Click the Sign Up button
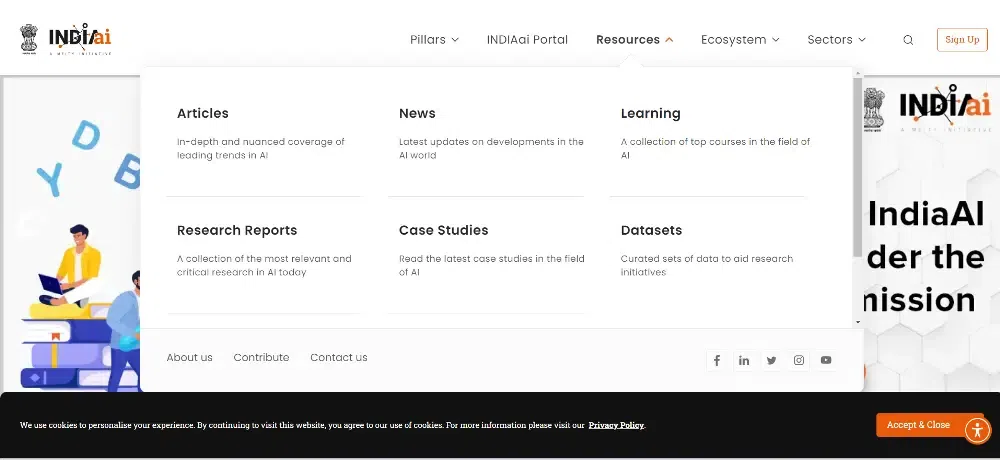The image size is (1000, 460). pos(962,40)
